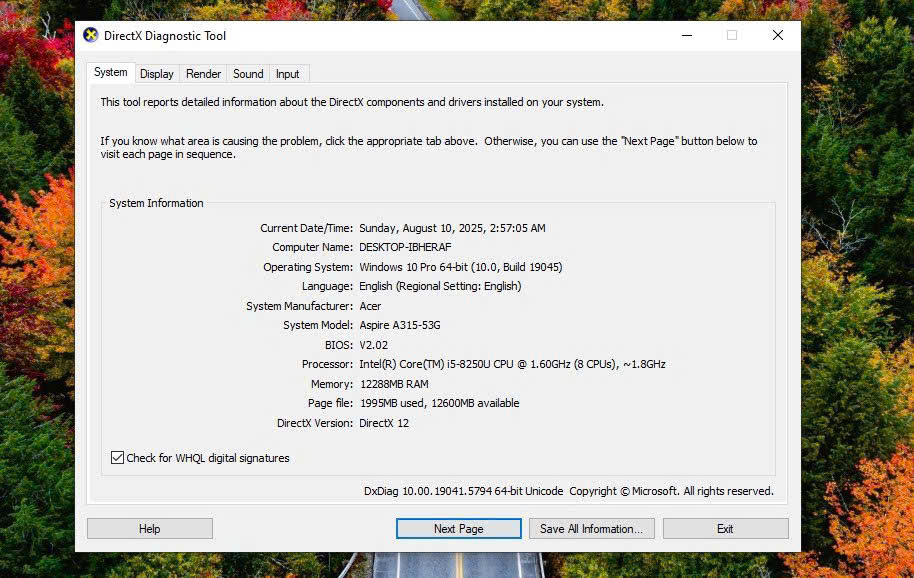Click the DirectX Diagnostic Tool title text
This screenshot has width=914, height=578.
click(x=165, y=36)
